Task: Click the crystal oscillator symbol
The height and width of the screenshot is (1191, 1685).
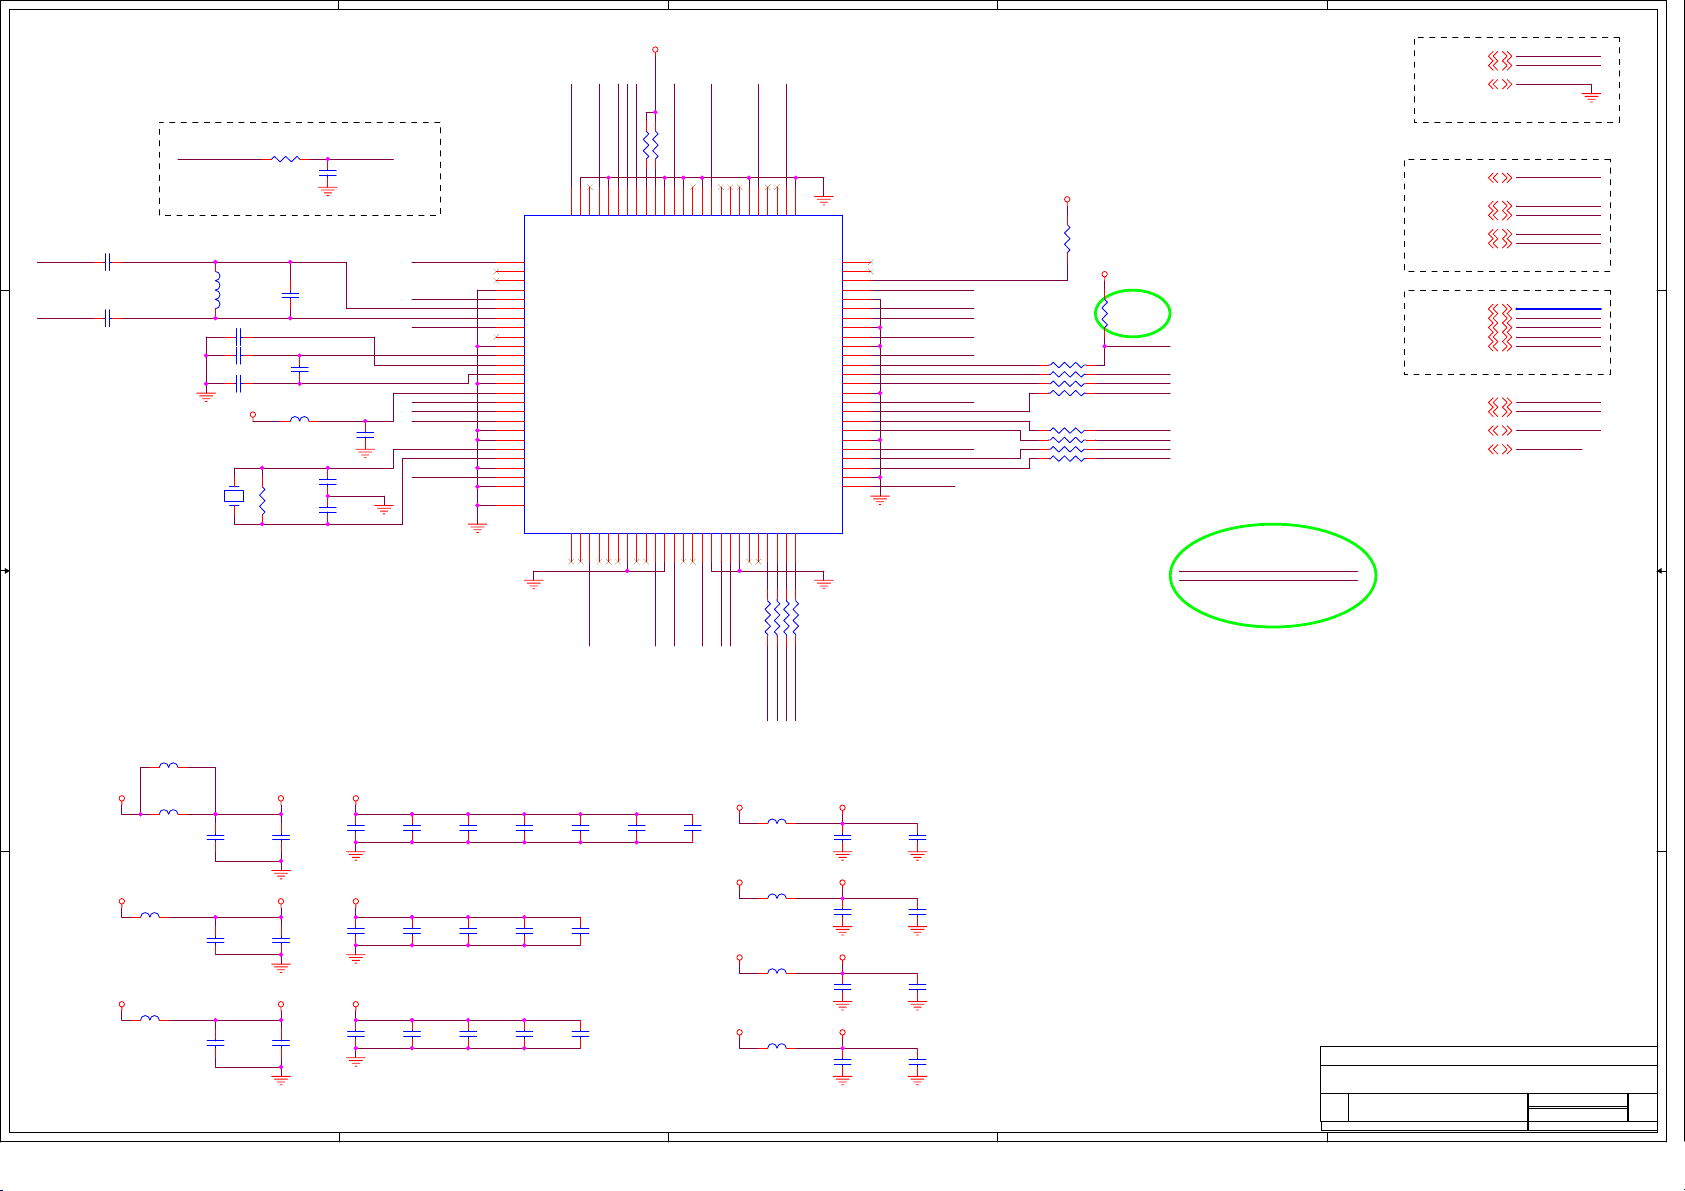Action: click(234, 496)
